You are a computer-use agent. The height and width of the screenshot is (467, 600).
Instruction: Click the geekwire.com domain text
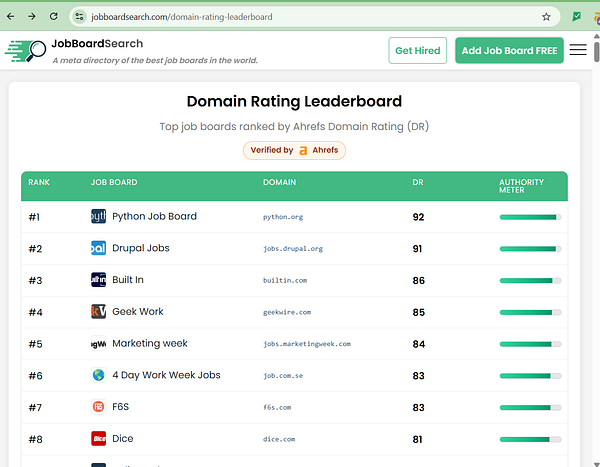[x=287, y=312]
